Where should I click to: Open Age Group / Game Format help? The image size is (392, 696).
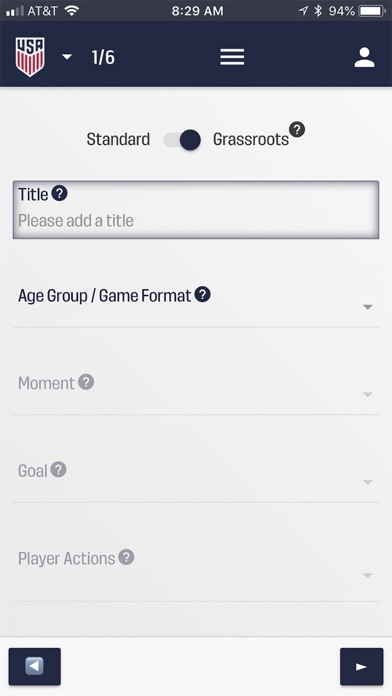[202, 294]
